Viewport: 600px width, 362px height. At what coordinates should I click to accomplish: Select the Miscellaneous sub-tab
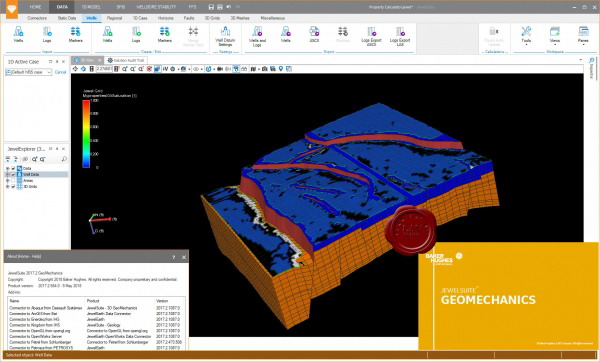point(272,18)
